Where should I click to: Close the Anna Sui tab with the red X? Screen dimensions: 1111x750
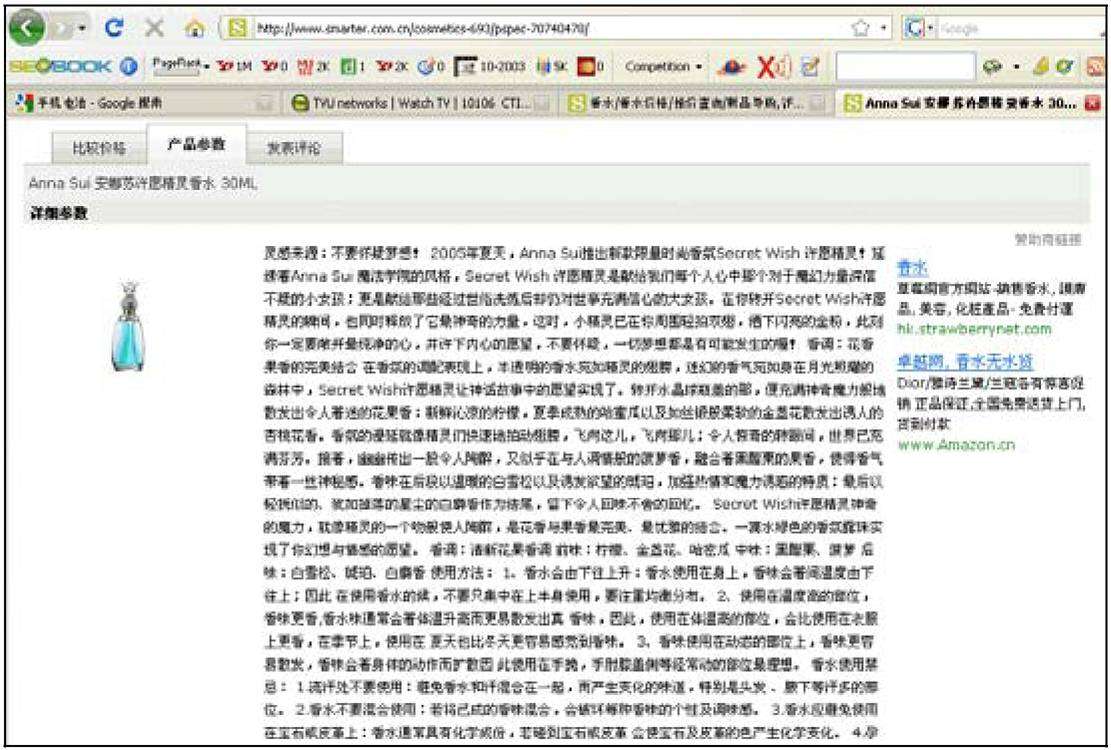point(1093,103)
